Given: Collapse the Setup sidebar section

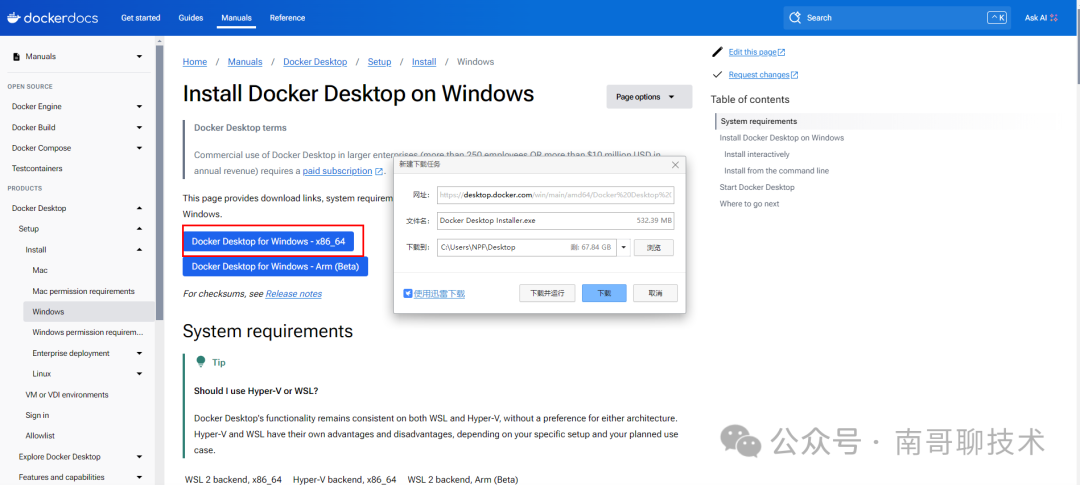Looking at the screenshot, I should (x=140, y=229).
